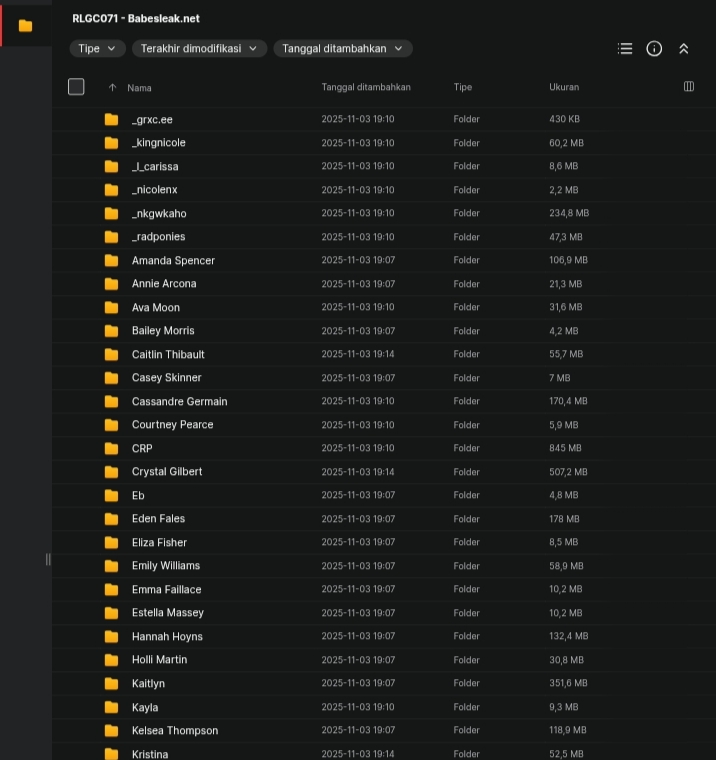Click the folder name Eb
Viewport: 716px width, 760px height.
point(138,495)
